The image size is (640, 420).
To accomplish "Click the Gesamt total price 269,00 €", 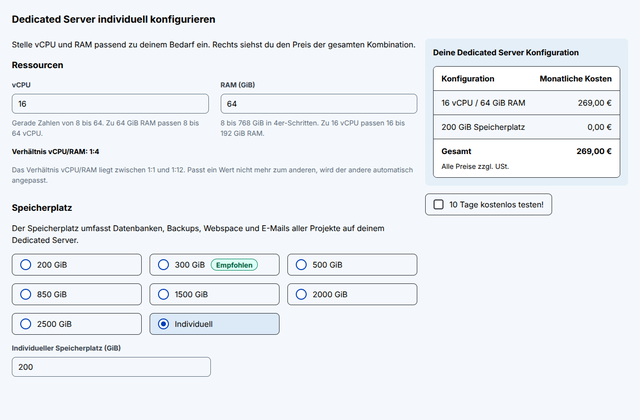I will 594,151.
